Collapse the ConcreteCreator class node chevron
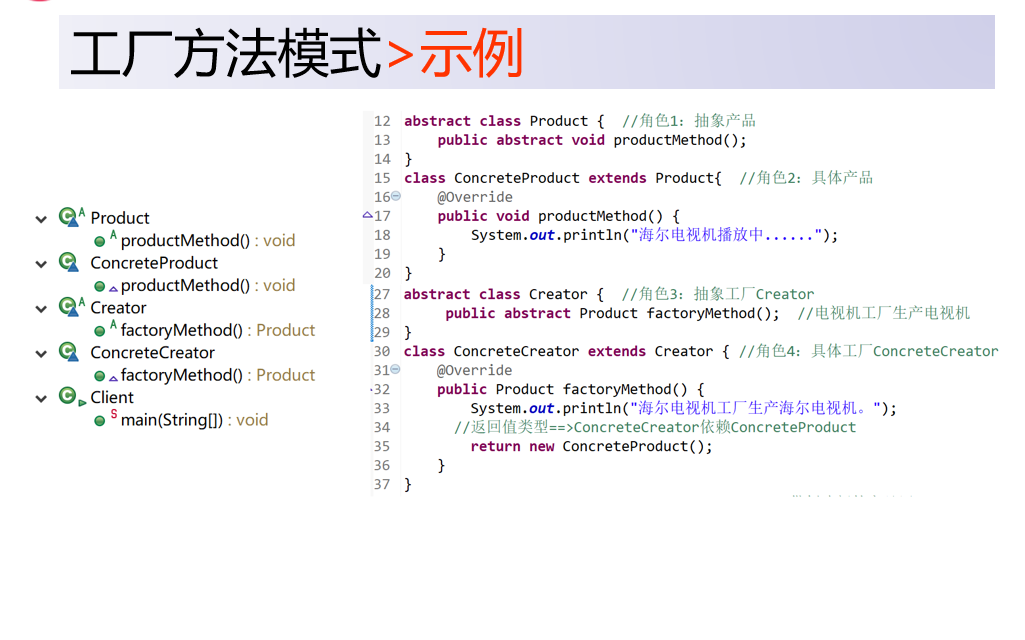This screenshot has width=1025, height=640. pos(41,354)
